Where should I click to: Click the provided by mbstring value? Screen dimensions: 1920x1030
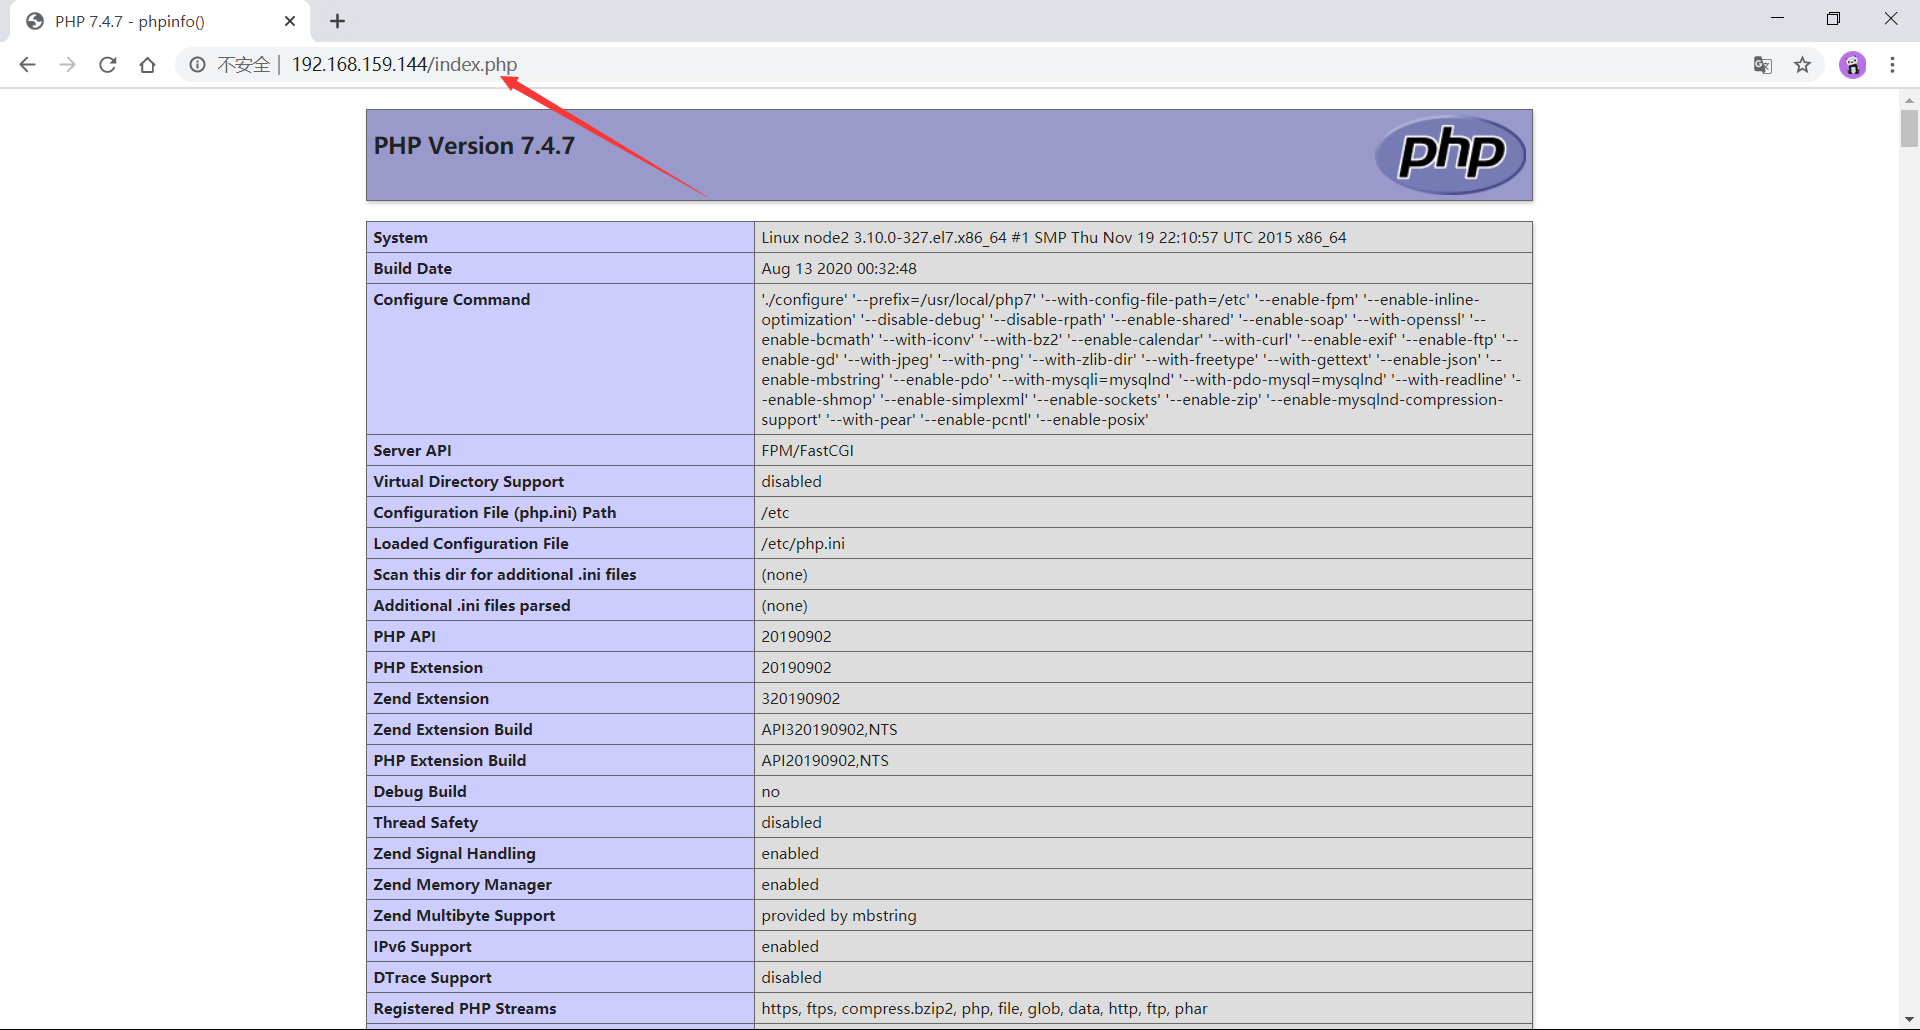pos(838,916)
